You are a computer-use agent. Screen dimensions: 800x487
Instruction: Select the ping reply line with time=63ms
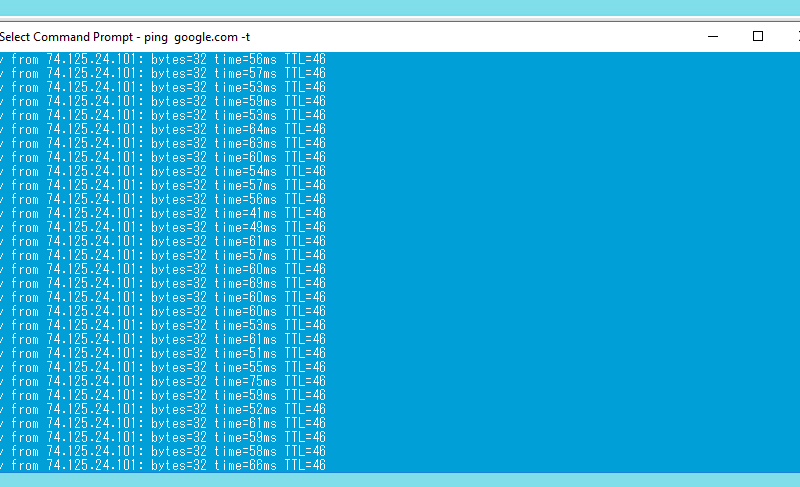click(x=163, y=144)
